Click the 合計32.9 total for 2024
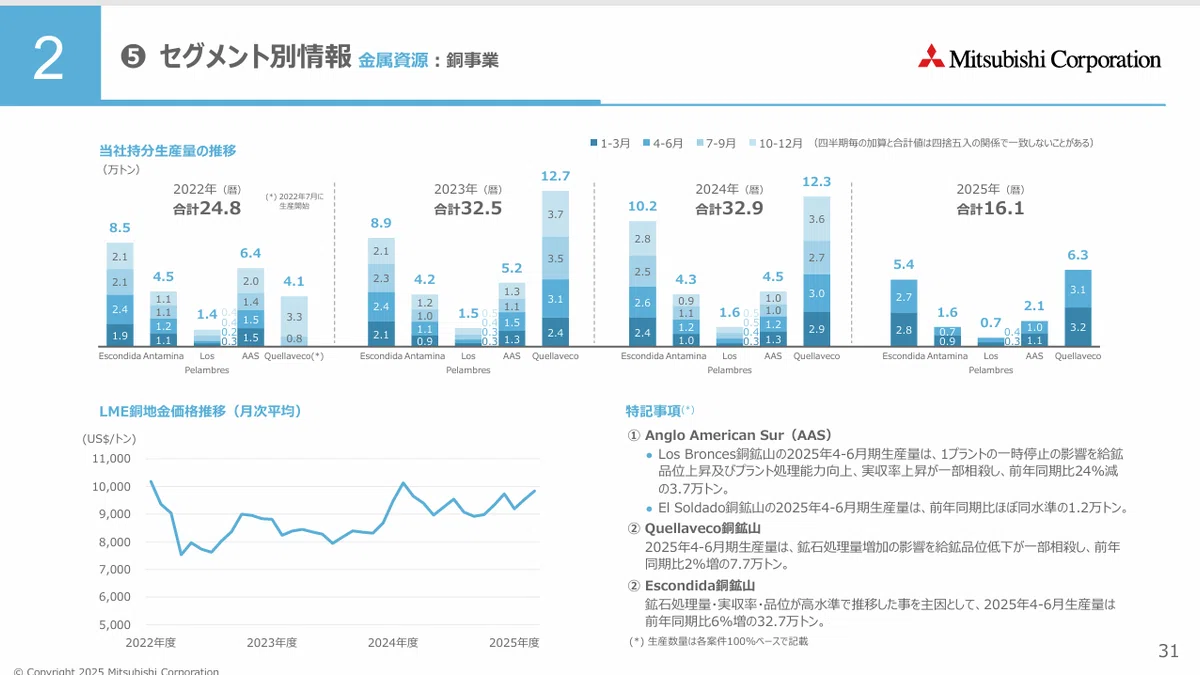The height and width of the screenshot is (675, 1200). click(x=729, y=209)
